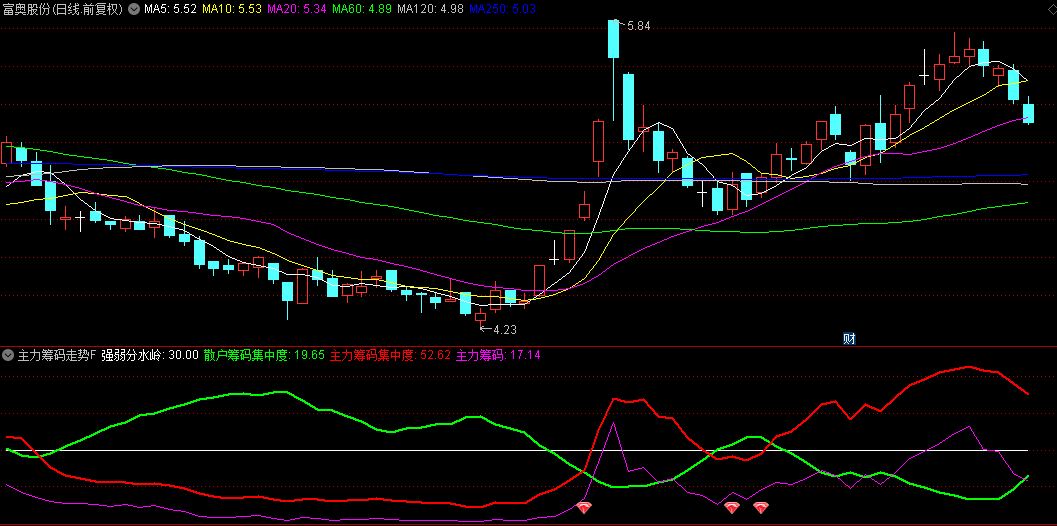Select the magenta 主力筹码 17.14 label
This screenshot has width=1057, height=526.
point(498,355)
